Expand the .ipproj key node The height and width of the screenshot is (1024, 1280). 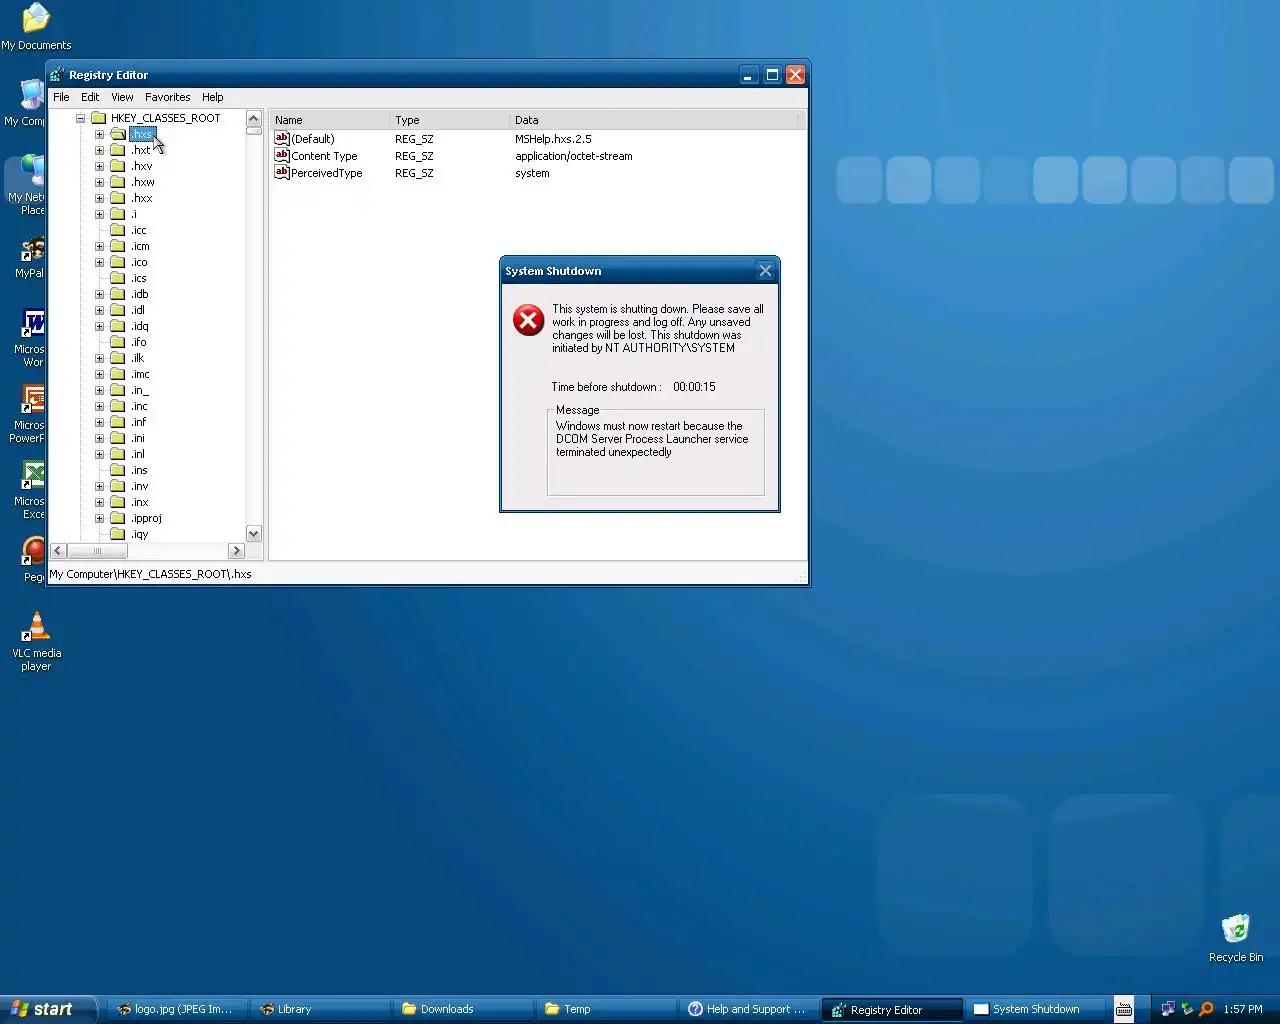pyautogui.click(x=99, y=518)
